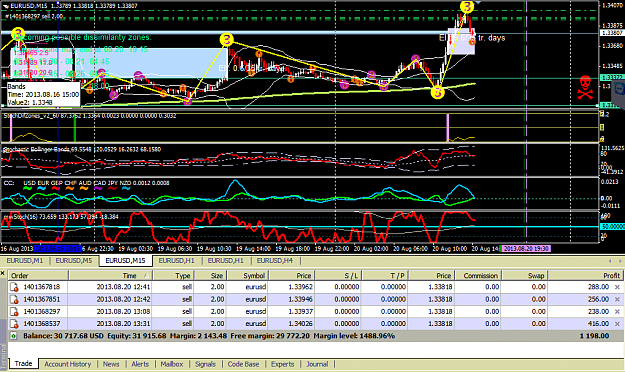625x372 pixels.
Task: Switch to the EURUSD,M1 chart tab
Action: (x=25, y=261)
